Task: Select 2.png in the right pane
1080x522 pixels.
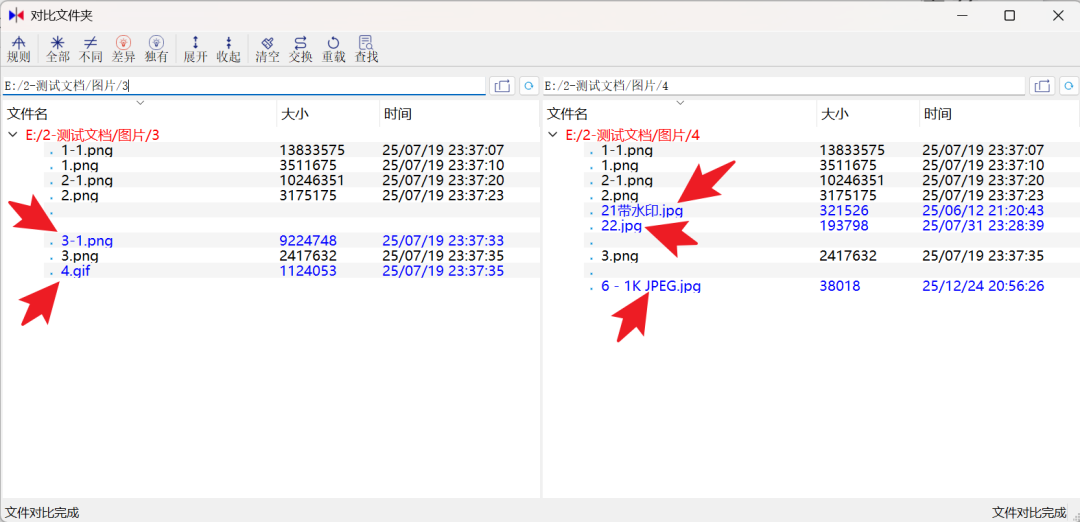Action: coord(620,196)
